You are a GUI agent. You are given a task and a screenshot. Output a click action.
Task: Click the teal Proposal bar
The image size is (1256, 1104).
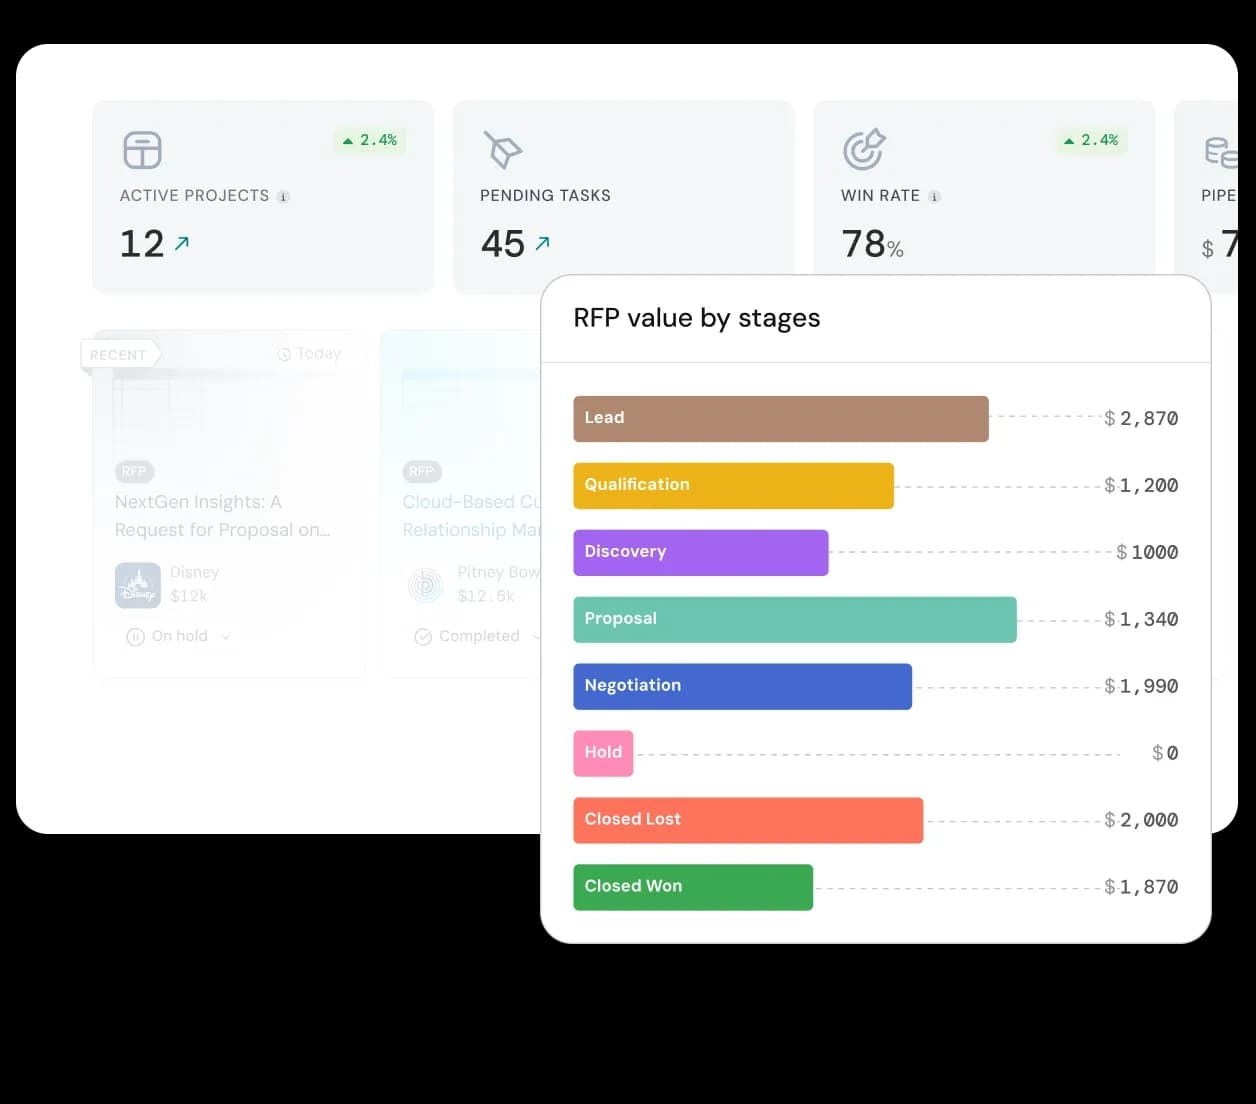[x=794, y=620]
